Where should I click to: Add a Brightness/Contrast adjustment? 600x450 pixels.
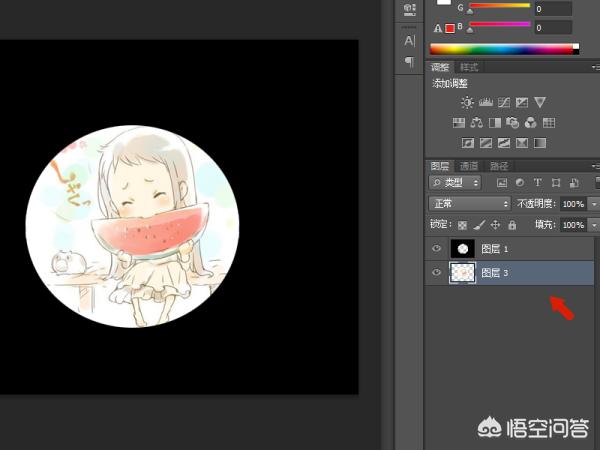(467, 102)
